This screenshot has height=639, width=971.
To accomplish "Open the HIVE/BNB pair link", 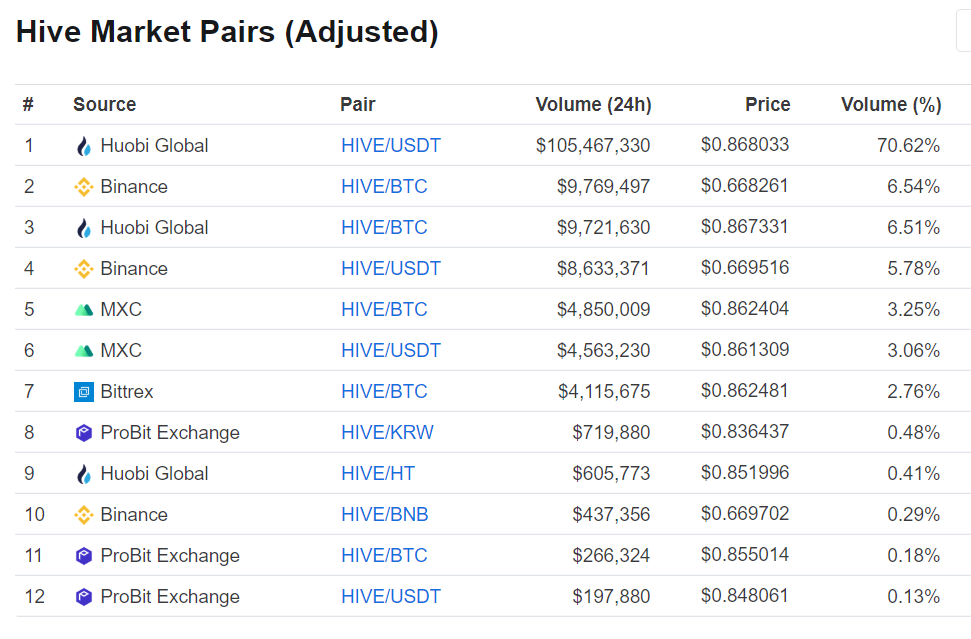I will click(385, 514).
